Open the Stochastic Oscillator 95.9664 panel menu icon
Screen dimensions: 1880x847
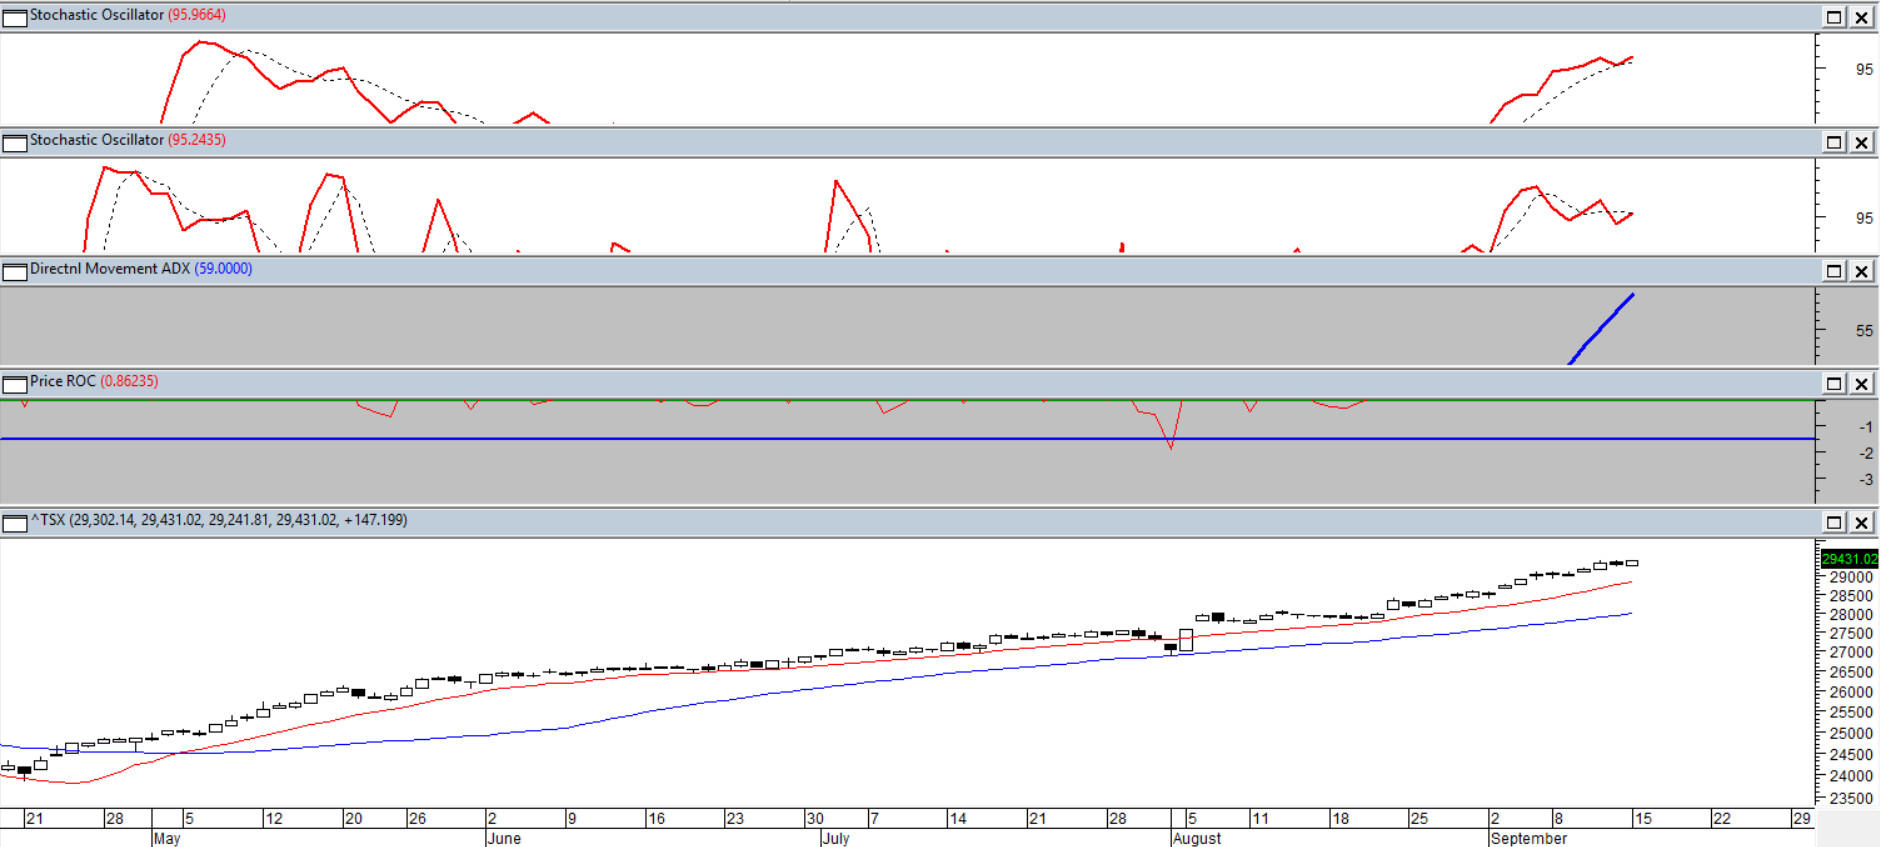click(15, 17)
